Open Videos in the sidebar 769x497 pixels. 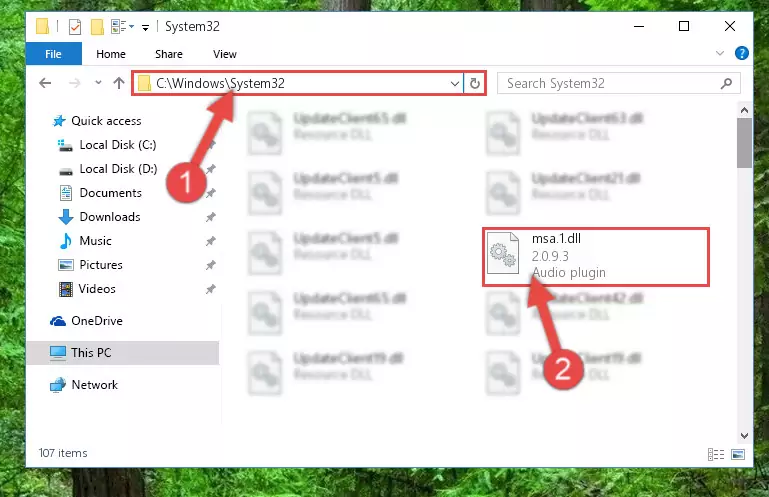click(x=97, y=289)
